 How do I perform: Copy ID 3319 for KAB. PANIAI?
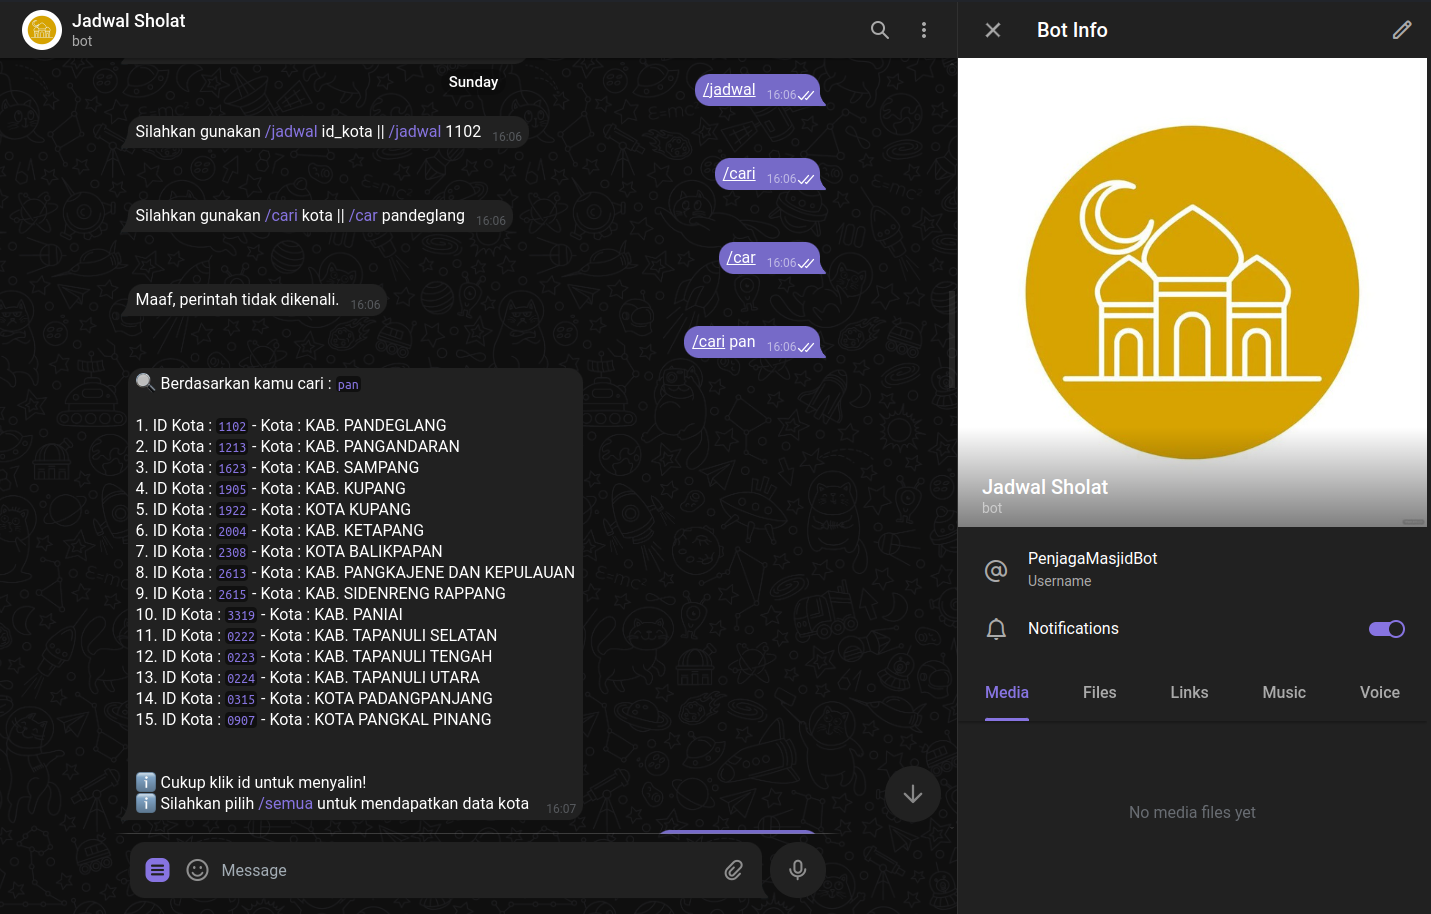point(241,615)
